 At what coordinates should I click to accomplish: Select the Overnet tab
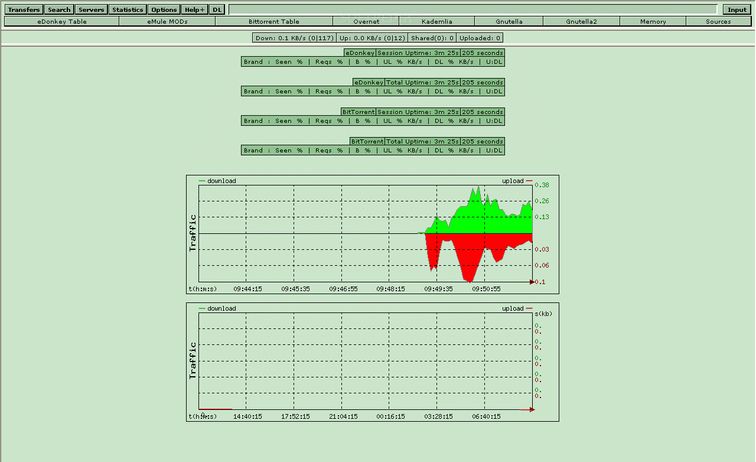click(366, 21)
